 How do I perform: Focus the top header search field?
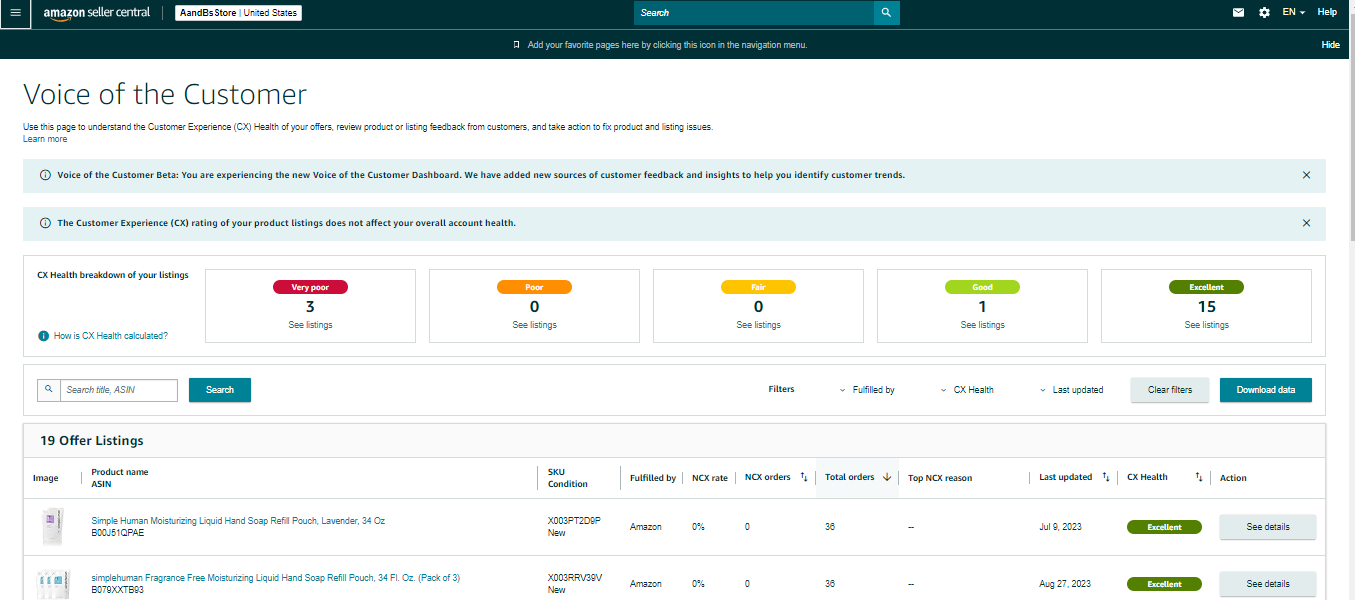(x=754, y=13)
